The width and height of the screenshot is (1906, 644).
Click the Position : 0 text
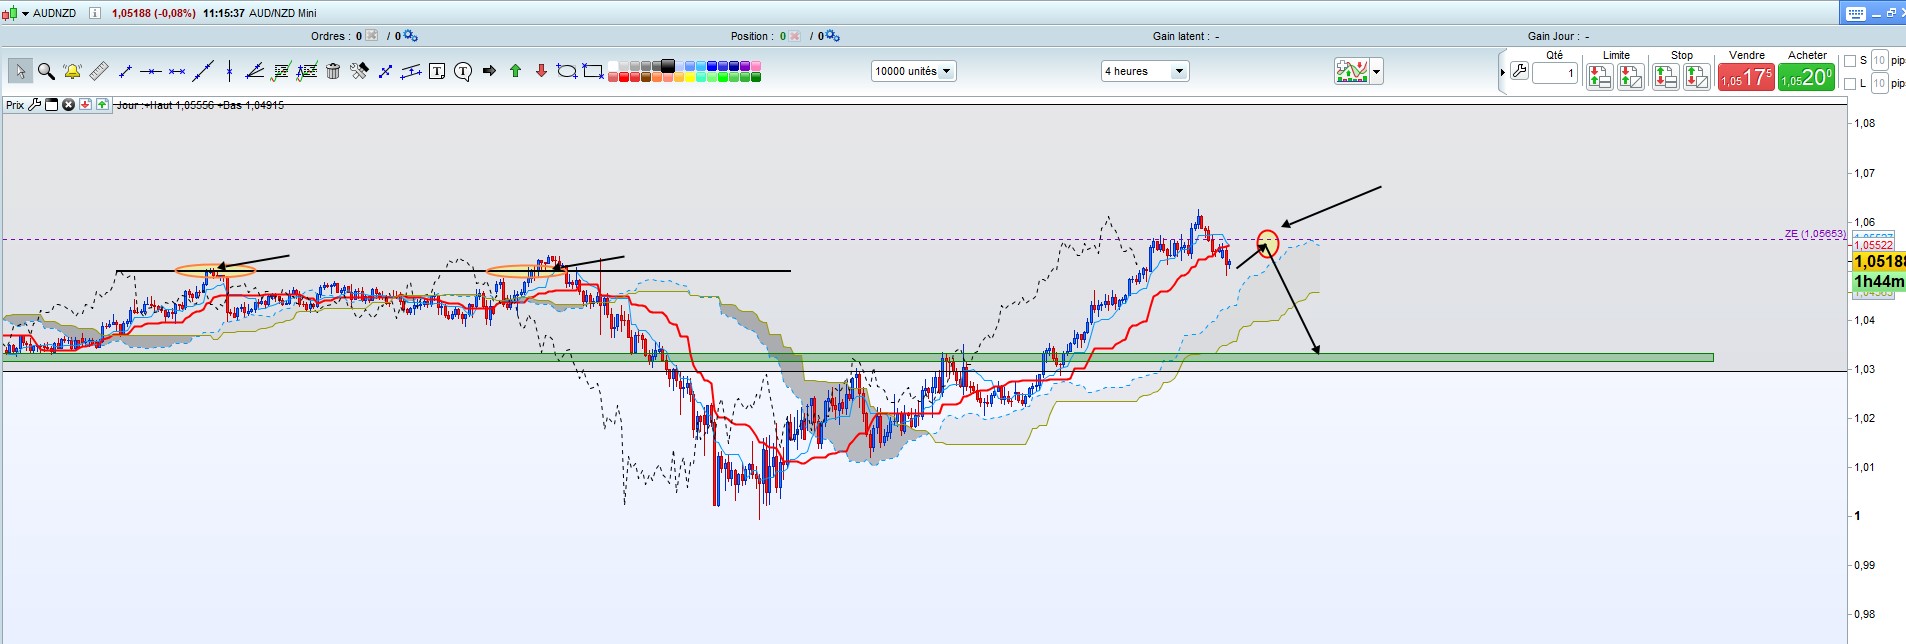click(x=758, y=36)
